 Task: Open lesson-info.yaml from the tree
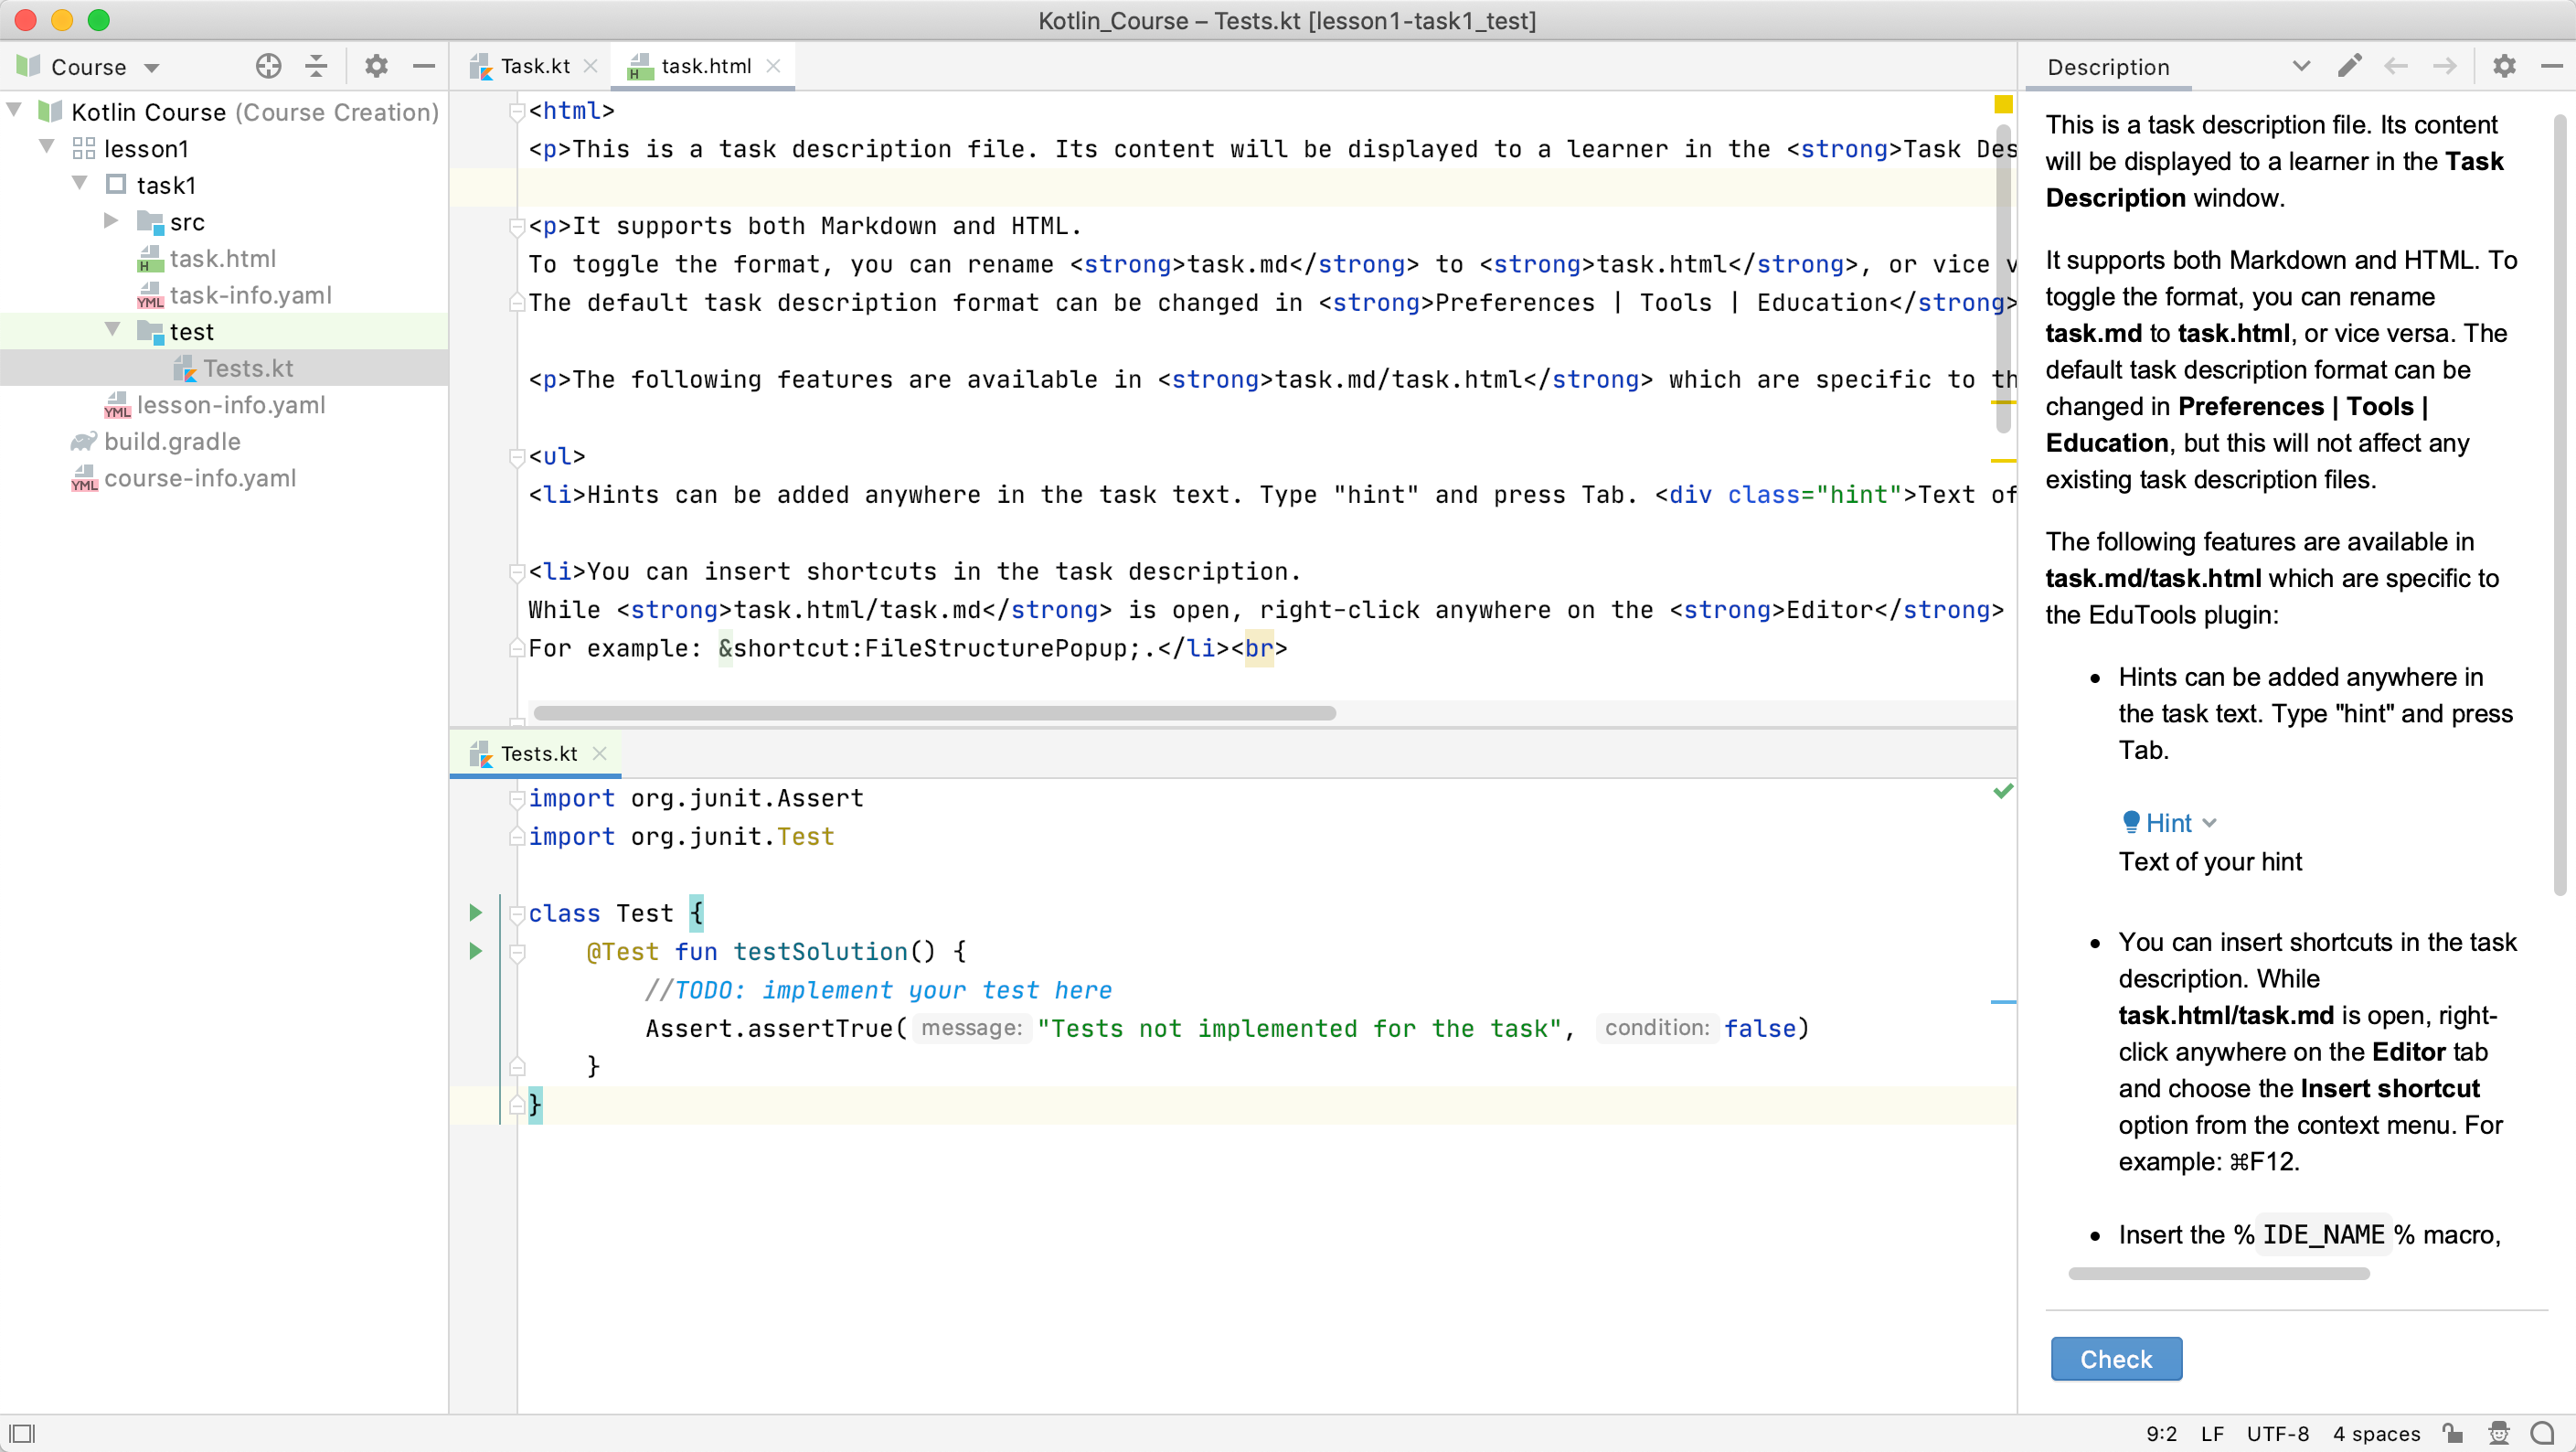pyautogui.click(x=231, y=405)
